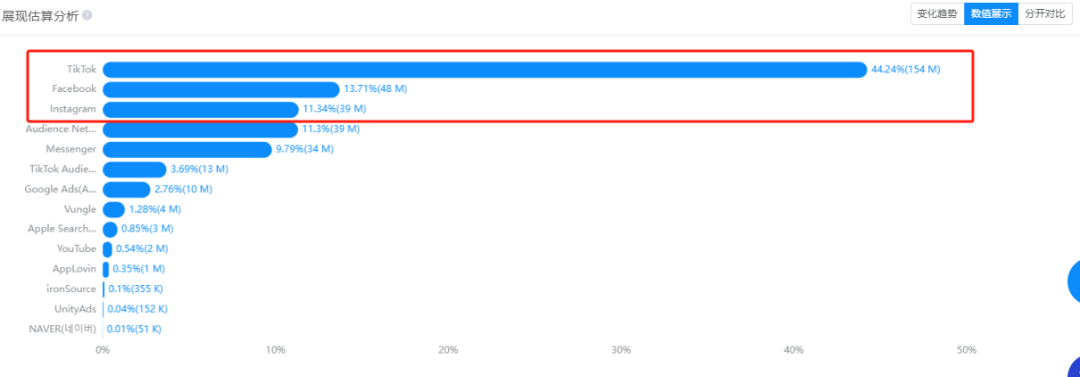Click the help icon beside 展现估算分析
Viewport: 1080px width, 377px height.
[x=87, y=15]
